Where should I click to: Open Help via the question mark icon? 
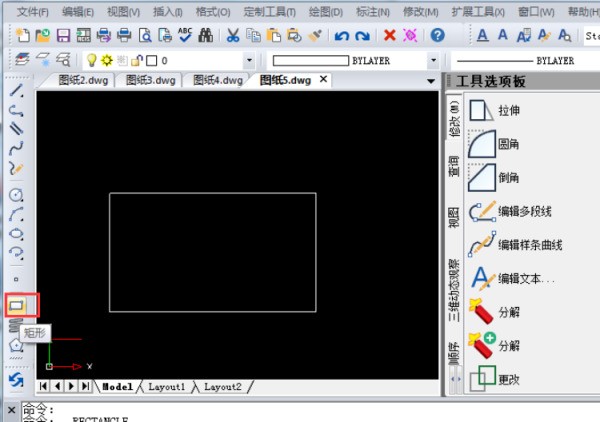tap(437, 35)
